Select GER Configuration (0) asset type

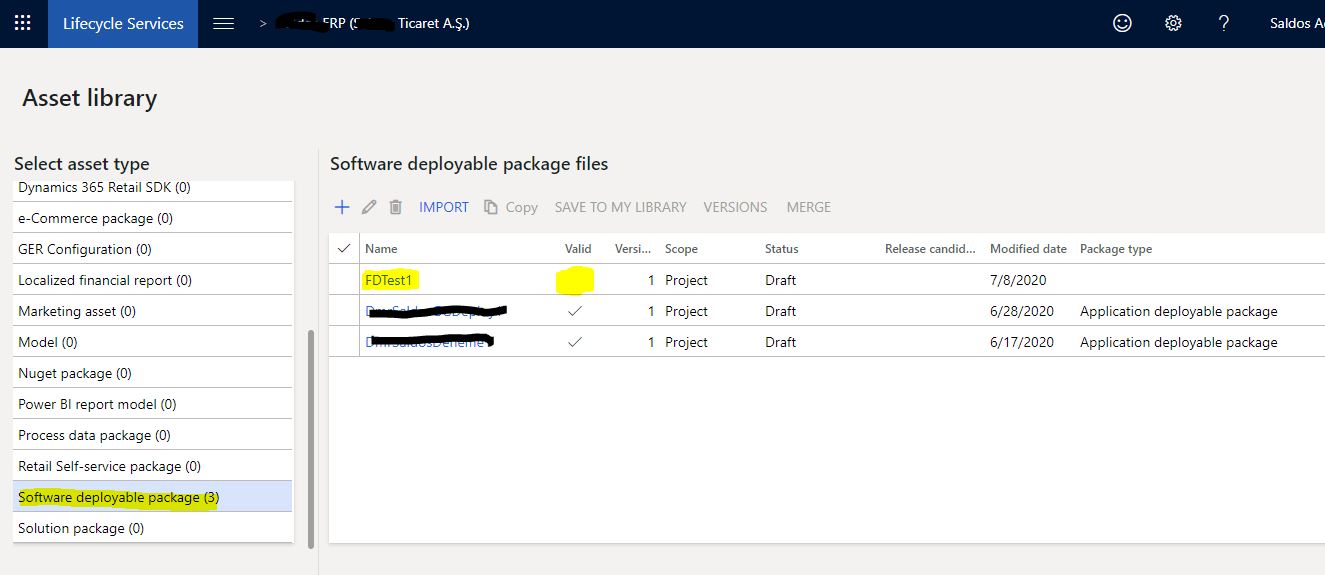[153, 249]
